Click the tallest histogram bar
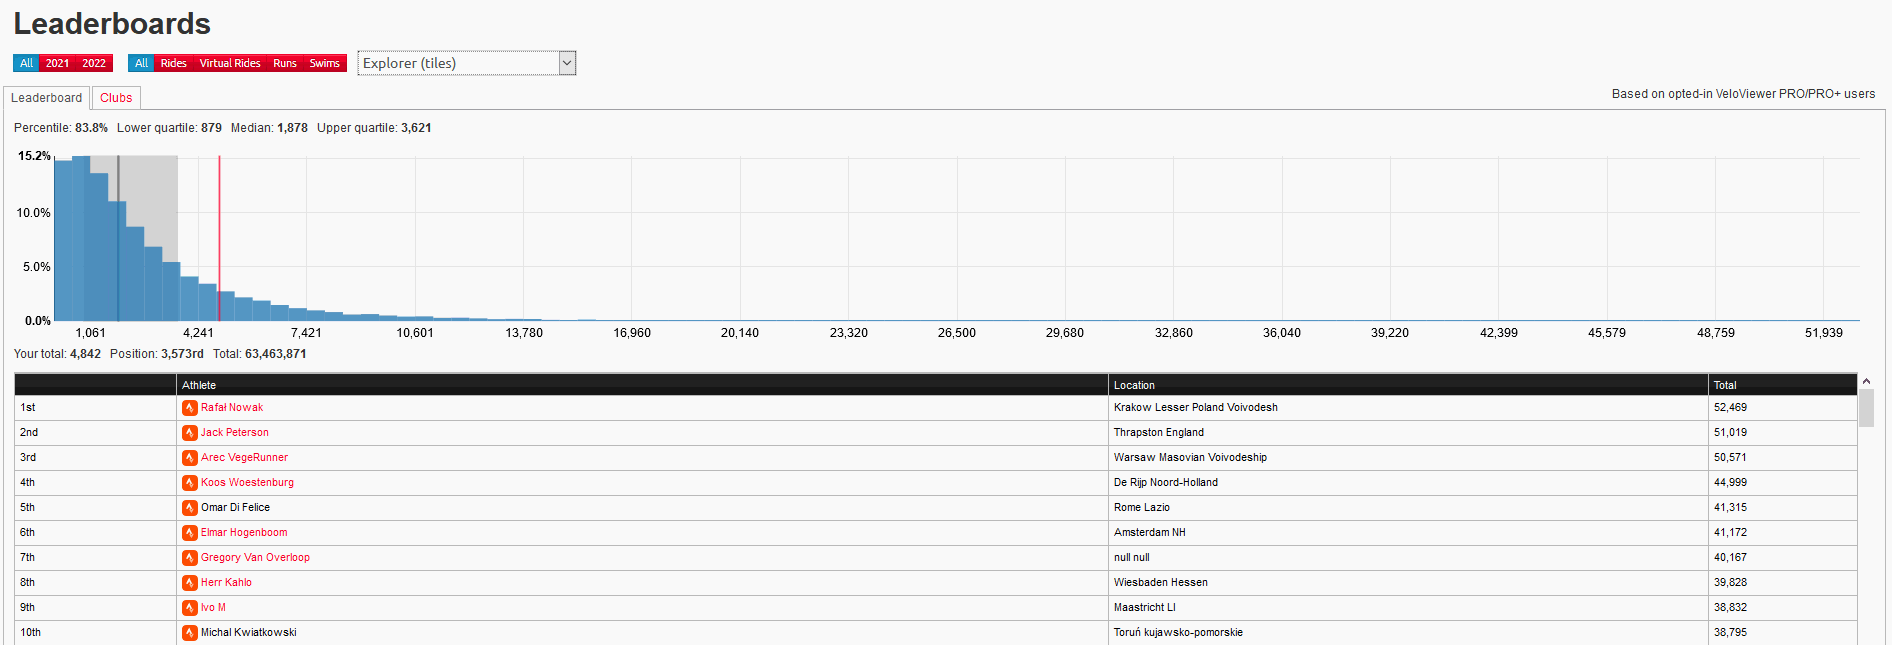 coord(81,238)
